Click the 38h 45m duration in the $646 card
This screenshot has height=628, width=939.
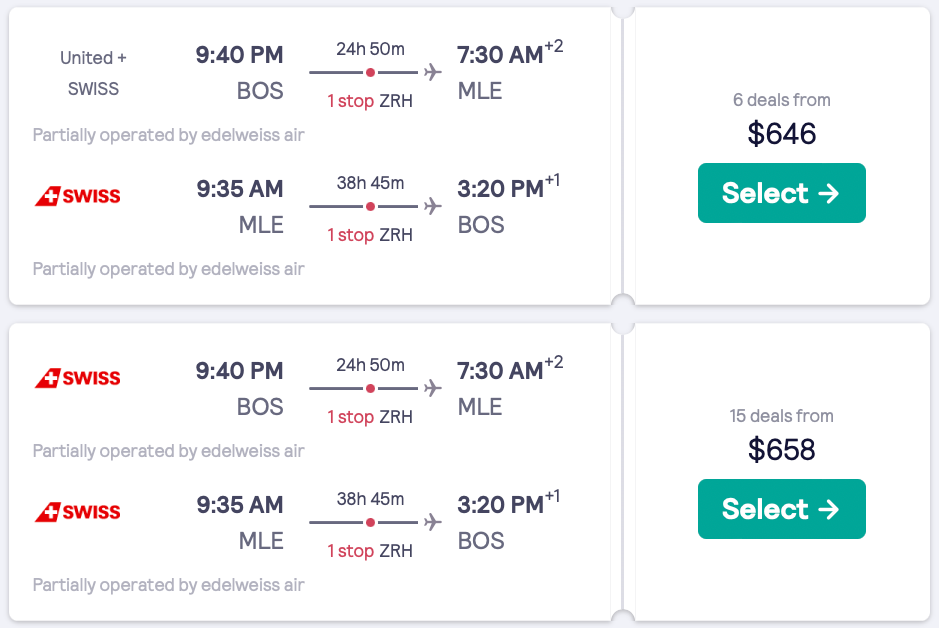coord(370,183)
